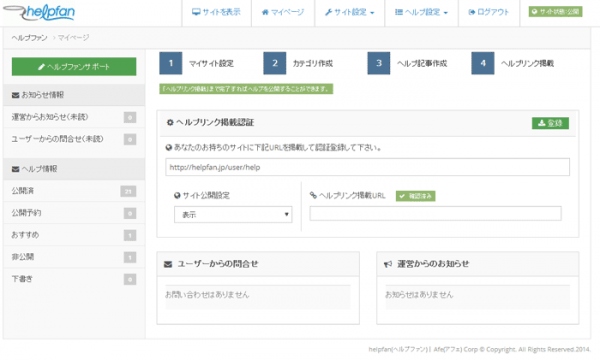Screen dimensions: 600x360
Task: Click the green サイト状態:公開 badge
Action: pyautogui.click(x=555, y=11)
